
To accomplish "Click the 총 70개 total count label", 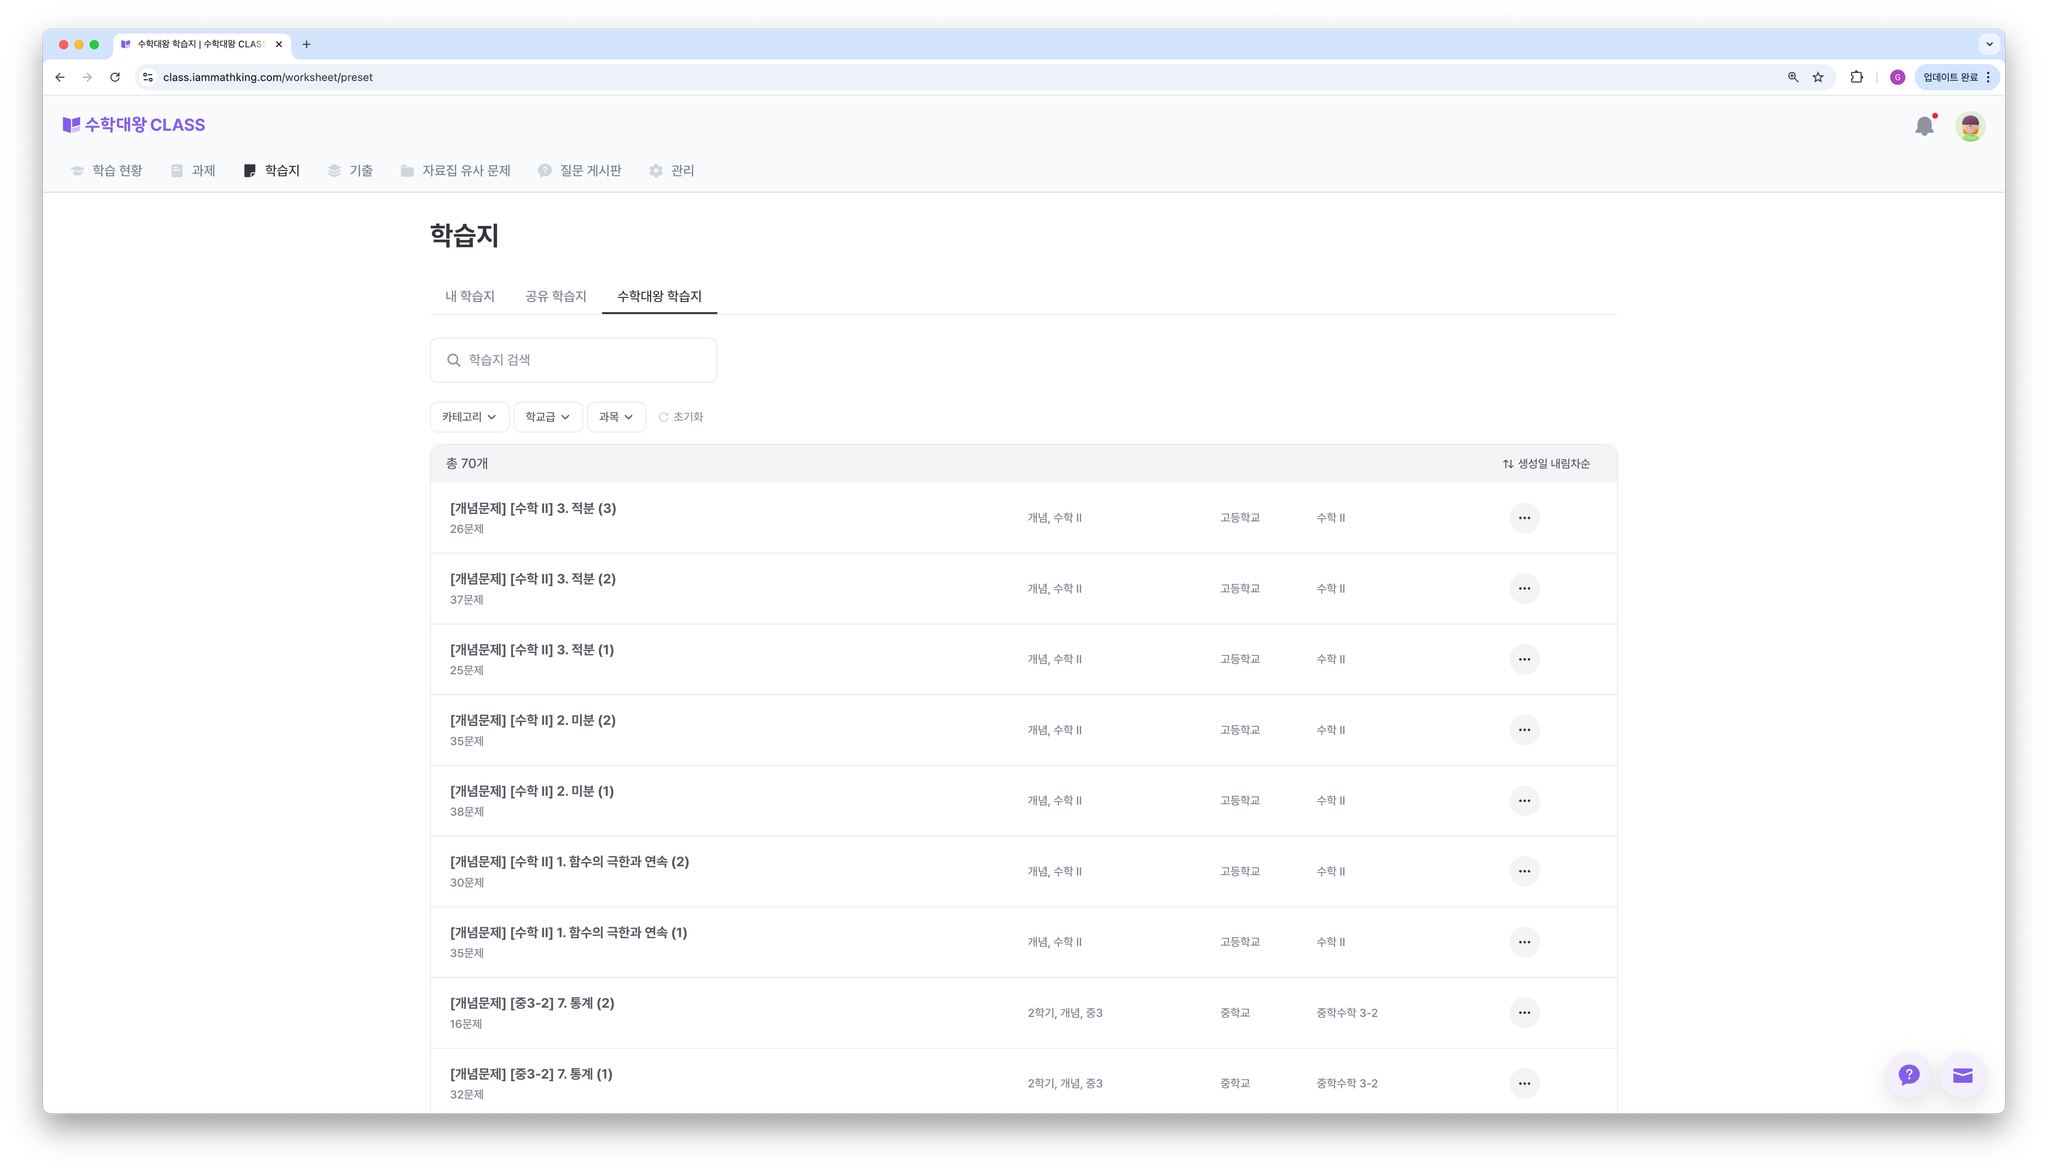I will 467,464.
